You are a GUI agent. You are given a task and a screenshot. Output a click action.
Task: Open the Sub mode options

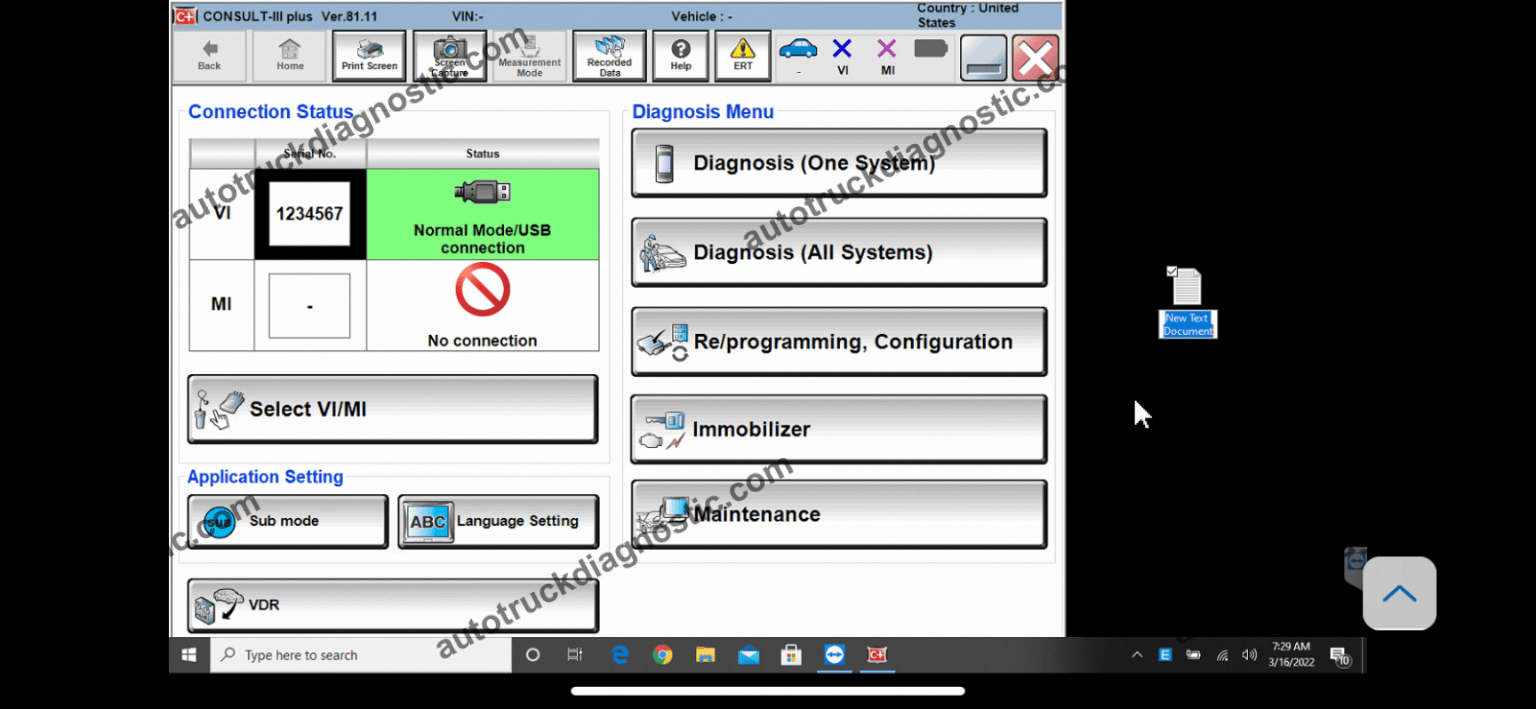[286, 521]
